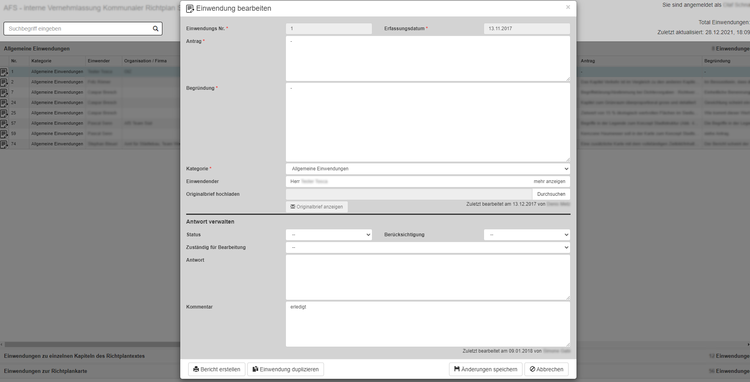The height and width of the screenshot is (382, 750).
Task: Click Durchsuchen to upload letter
Action: coord(551,194)
